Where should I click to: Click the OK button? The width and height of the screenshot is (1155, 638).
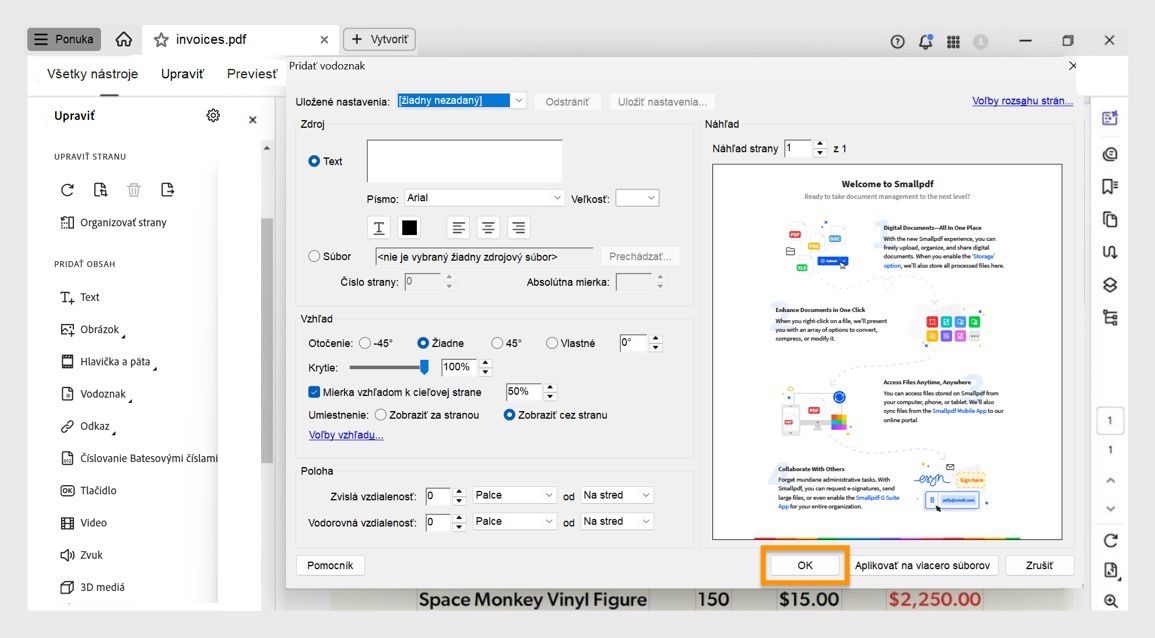click(x=804, y=566)
